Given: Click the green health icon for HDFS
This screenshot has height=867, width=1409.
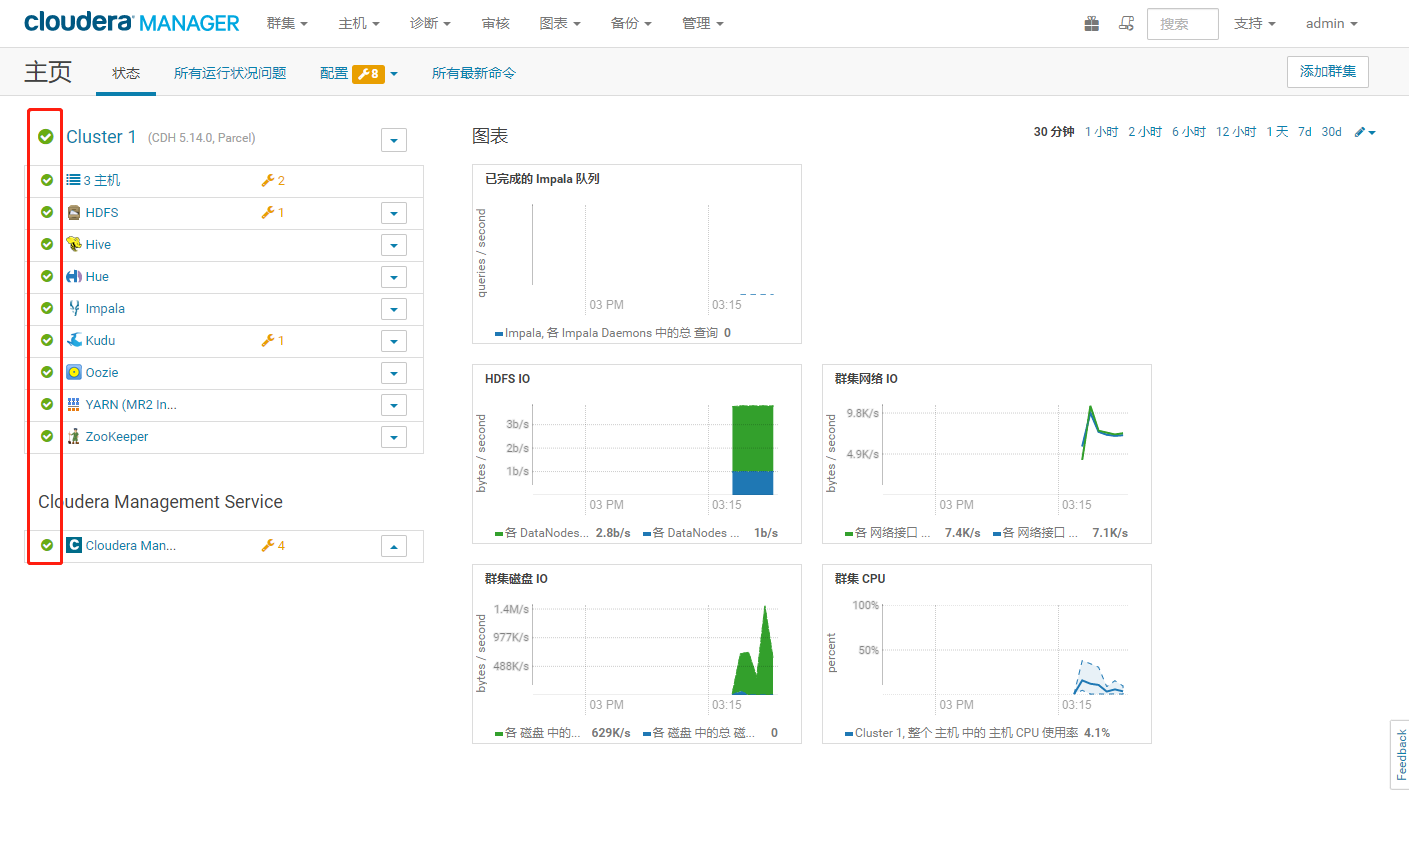Looking at the screenshot, I should tap(47, 212).
